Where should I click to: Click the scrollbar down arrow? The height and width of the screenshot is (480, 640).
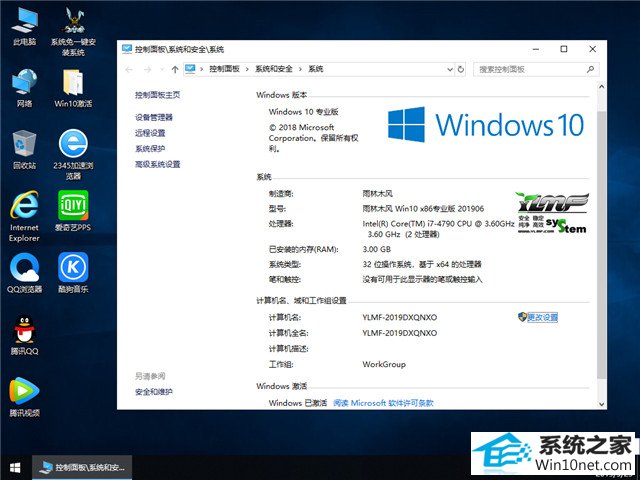pyautogui.click(x=601, y=404)
